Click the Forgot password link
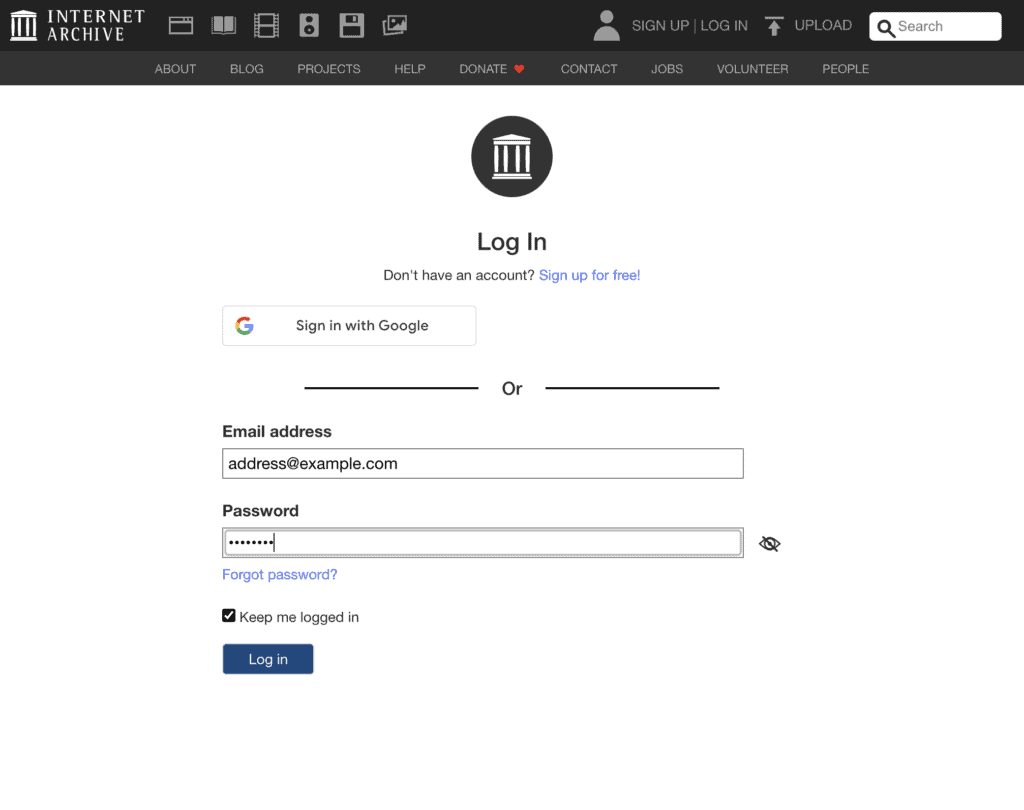Image resolution: width=1024 pixels, height=810 pixels. [x=280, y=574]
